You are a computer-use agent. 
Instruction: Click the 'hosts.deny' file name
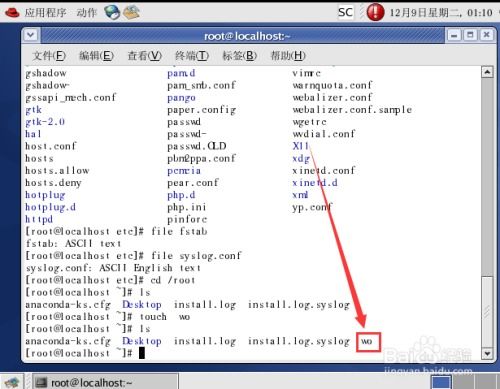(53, 183)
